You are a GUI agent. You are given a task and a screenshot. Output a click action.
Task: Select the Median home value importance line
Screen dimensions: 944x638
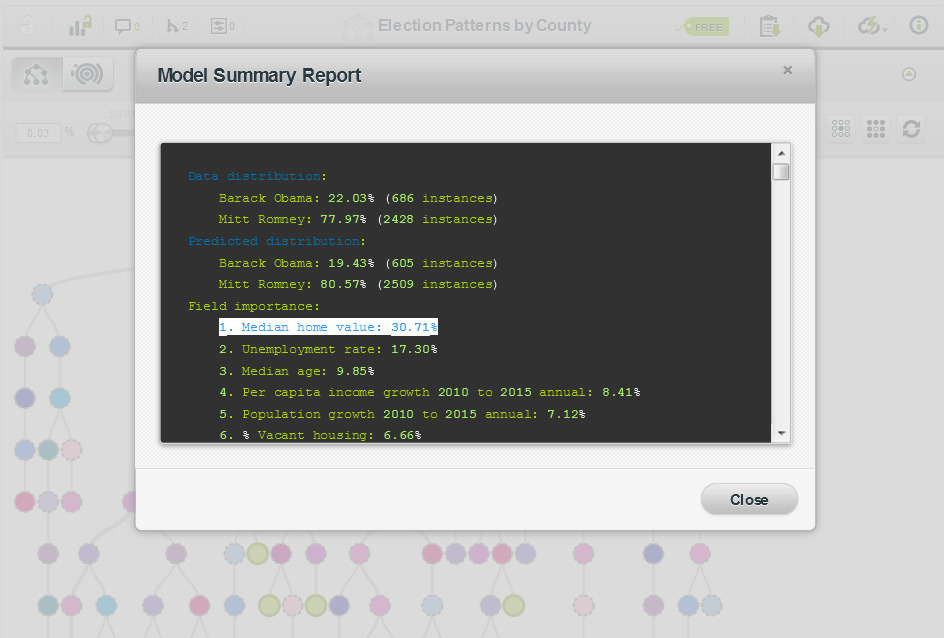[328, 327]
